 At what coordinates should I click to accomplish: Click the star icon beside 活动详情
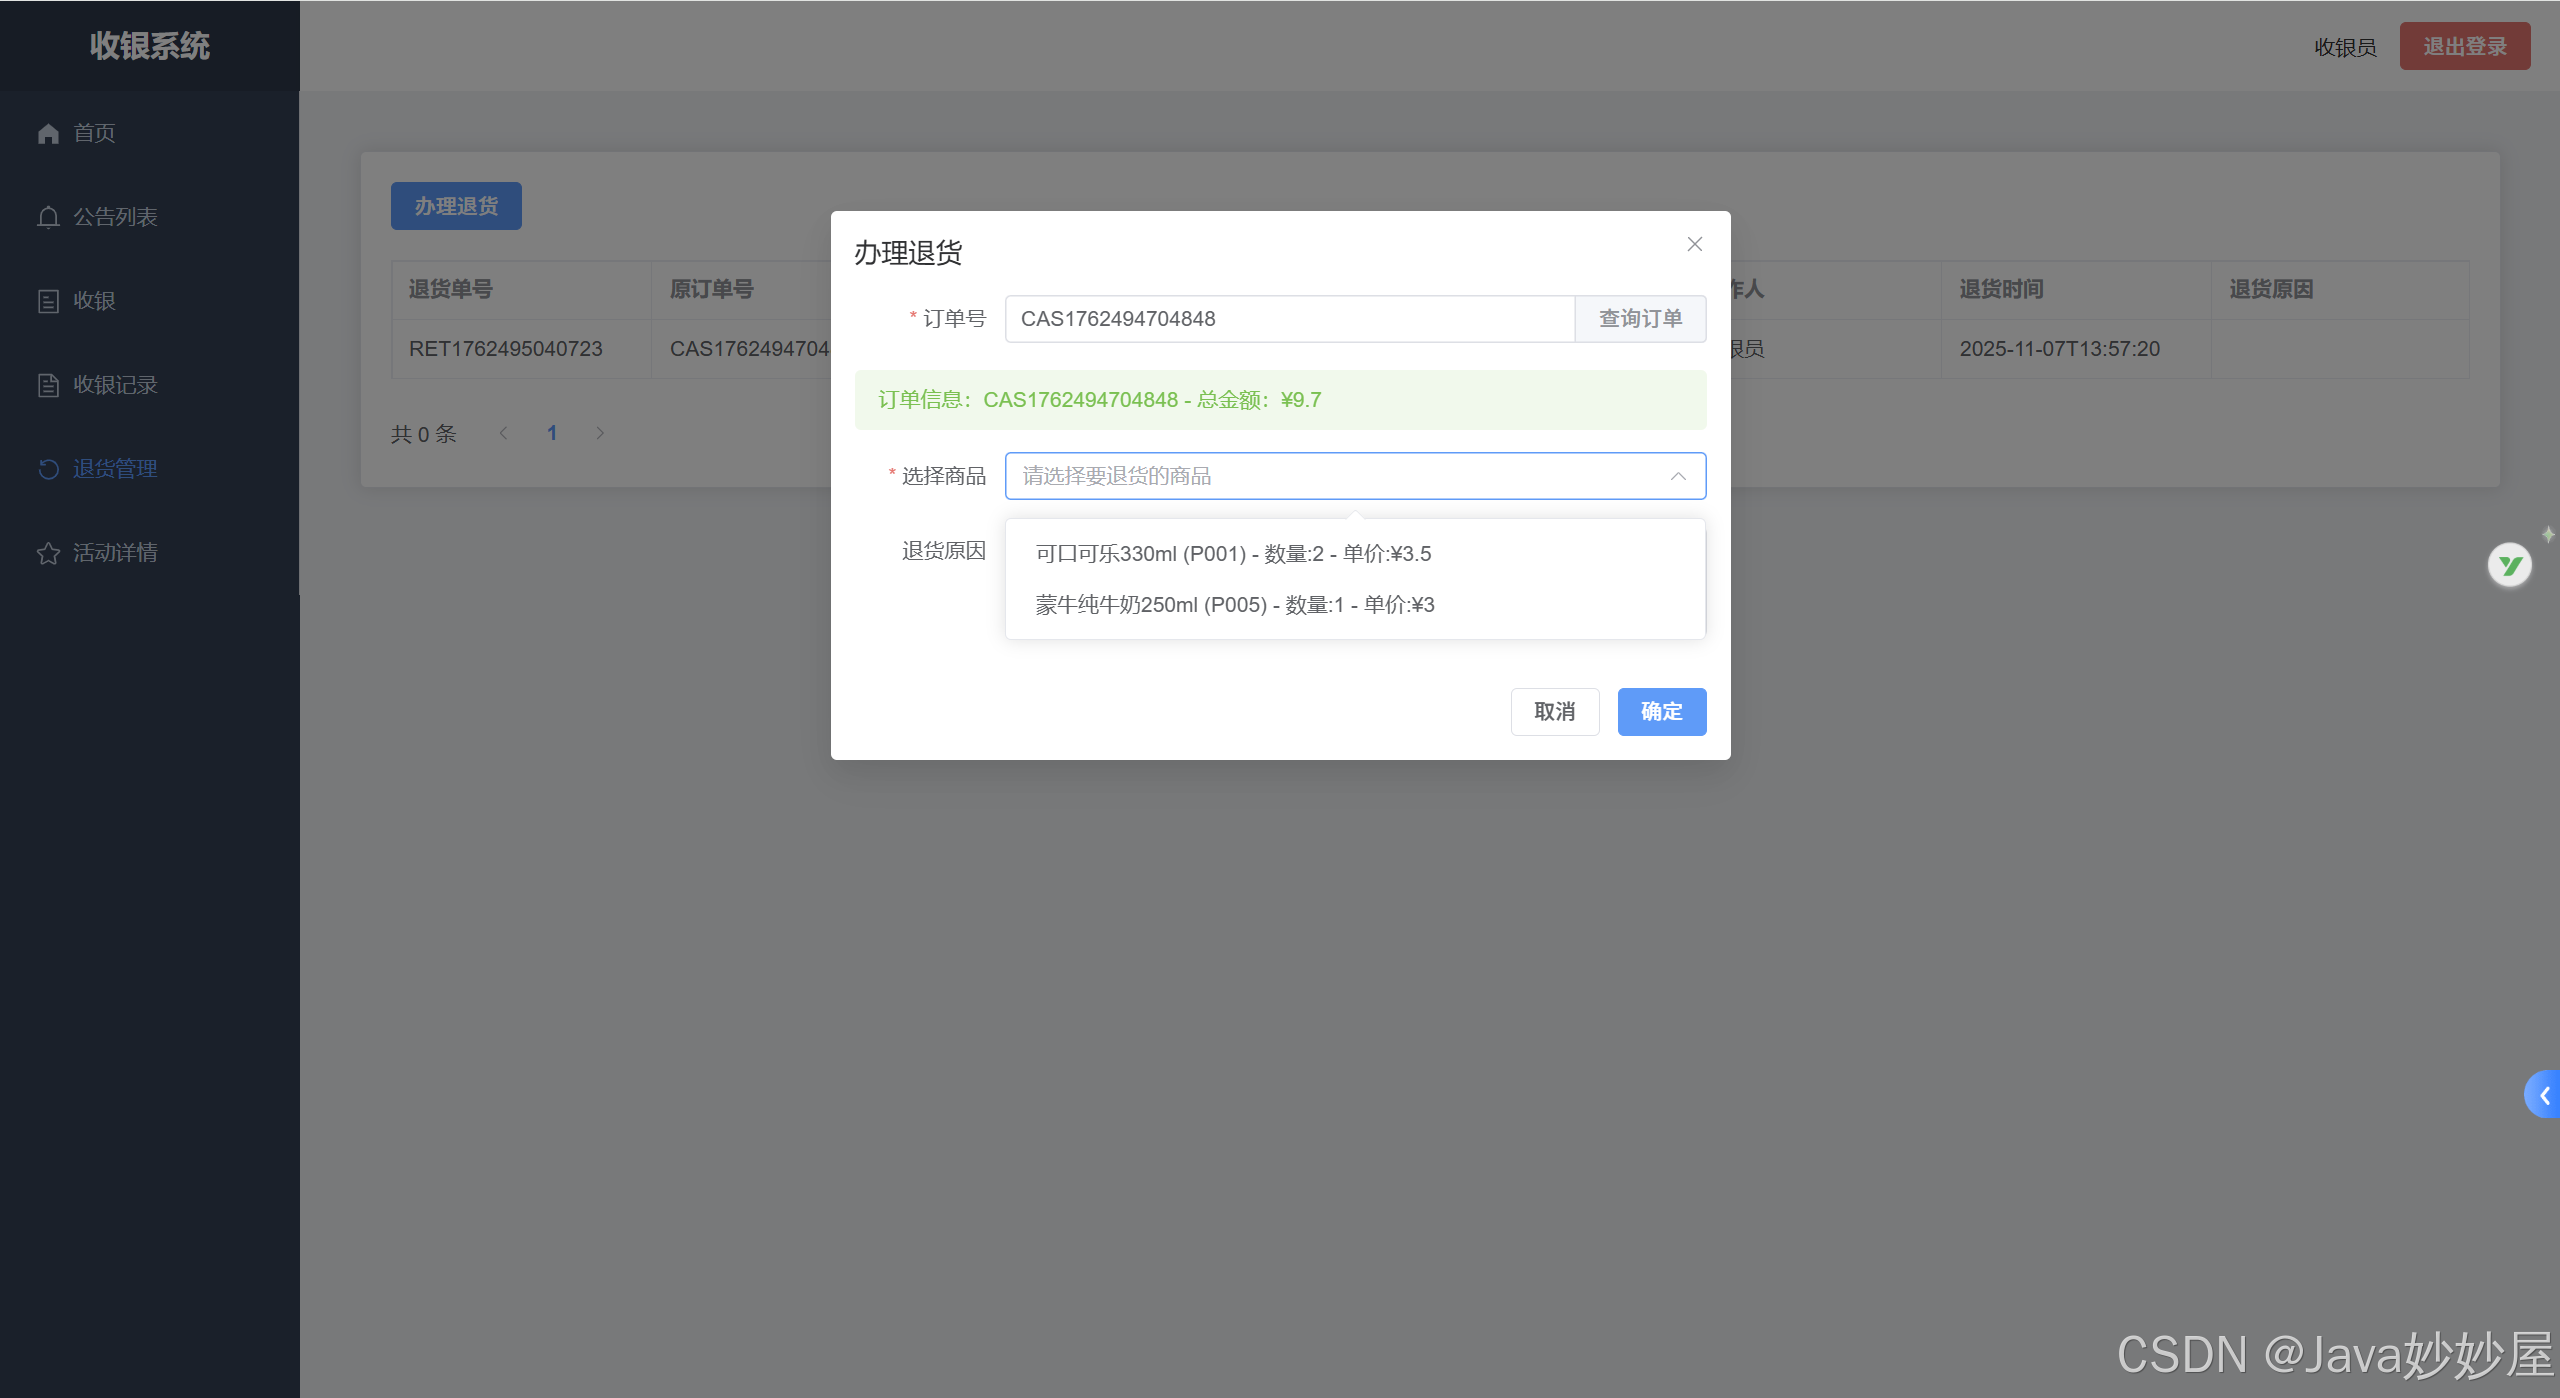48,553
